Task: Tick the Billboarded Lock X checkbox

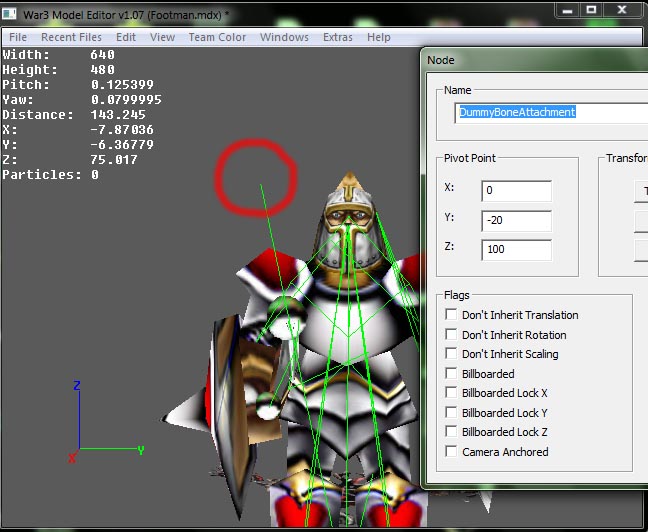Action: [451, 393]
